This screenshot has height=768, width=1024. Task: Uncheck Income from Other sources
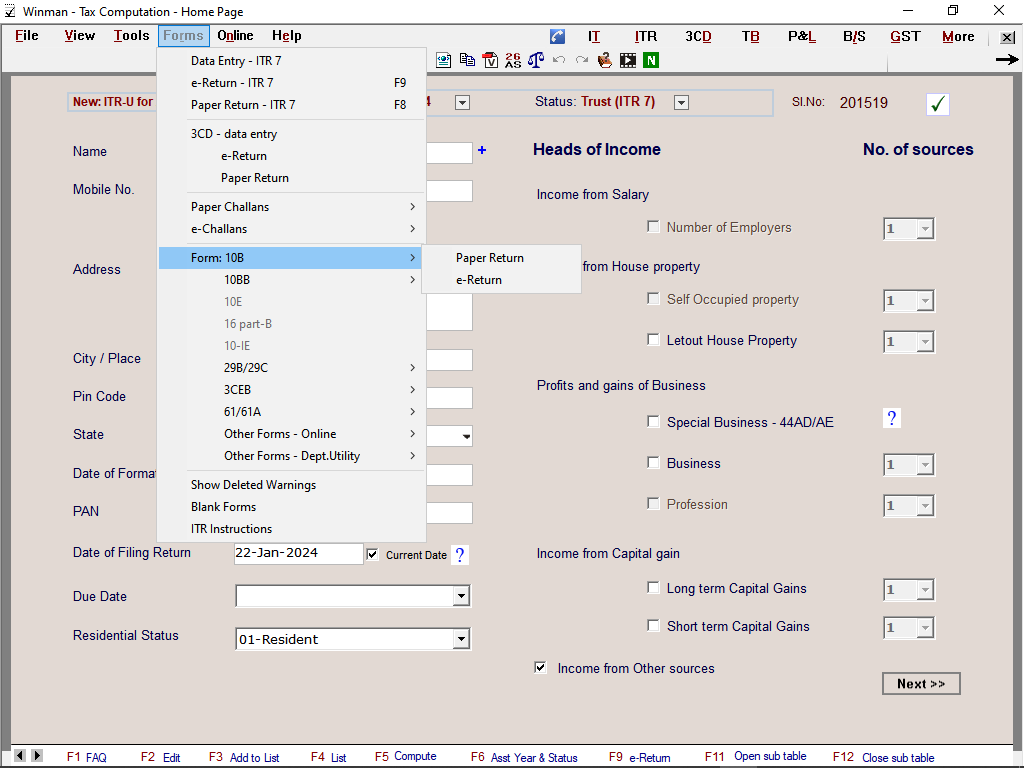click(541, 667)
